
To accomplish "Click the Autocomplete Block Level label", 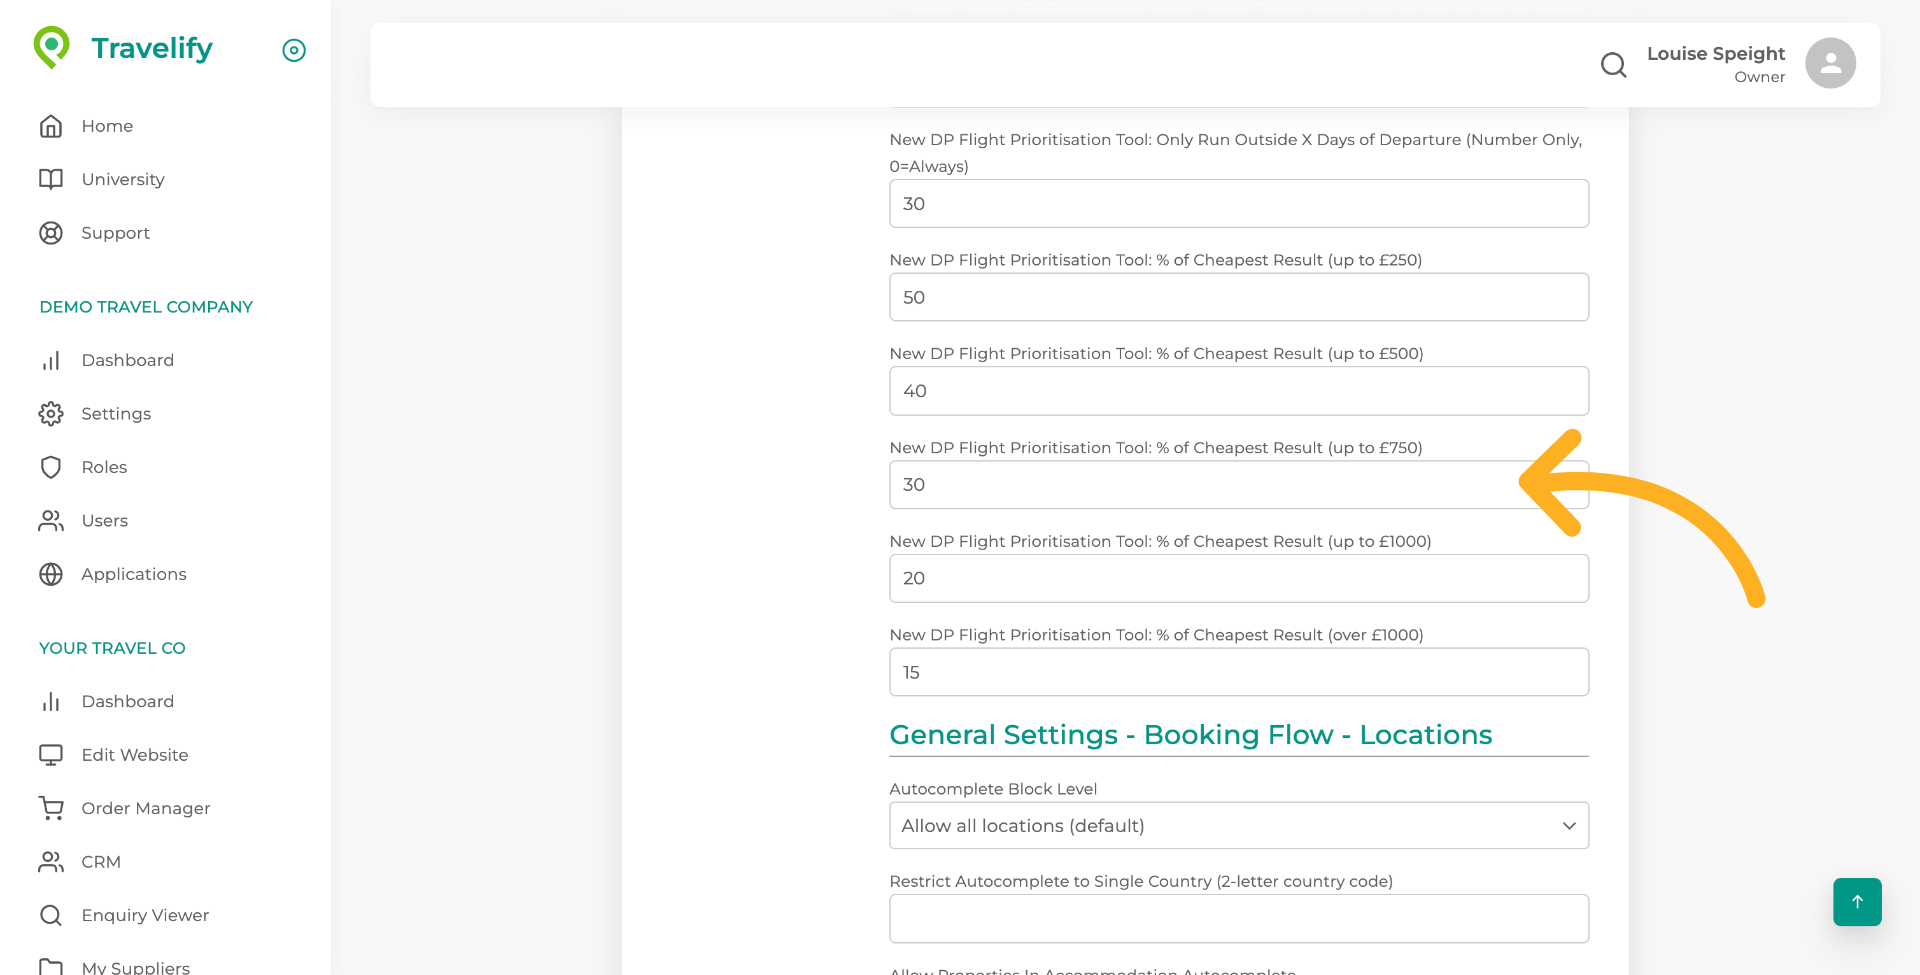I will click(993, 789).
